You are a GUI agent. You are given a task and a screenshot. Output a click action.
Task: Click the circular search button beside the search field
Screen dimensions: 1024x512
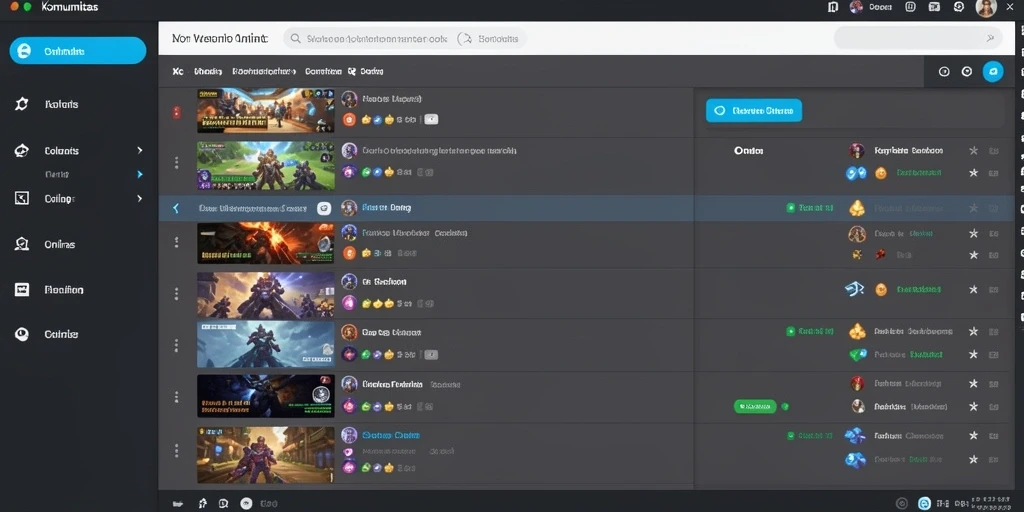[x=465, y=39]
